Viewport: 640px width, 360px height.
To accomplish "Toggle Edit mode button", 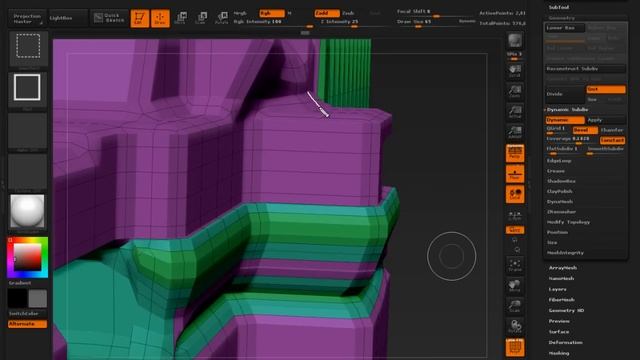I will [140, 18].
